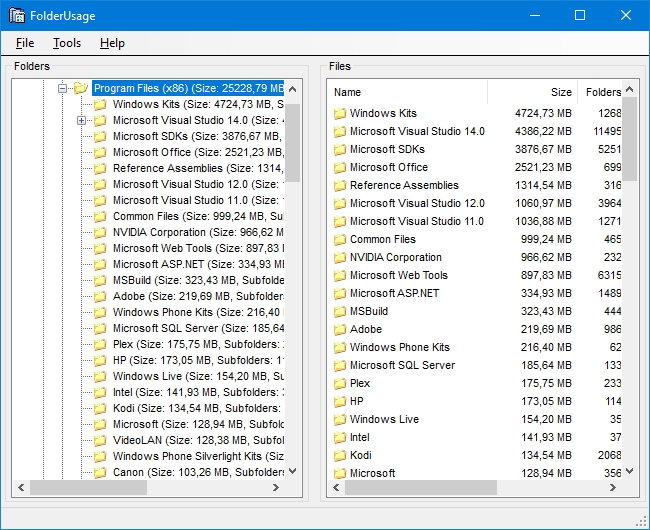
Task: Sort files by the Folders column header
Action: (600, 92)
